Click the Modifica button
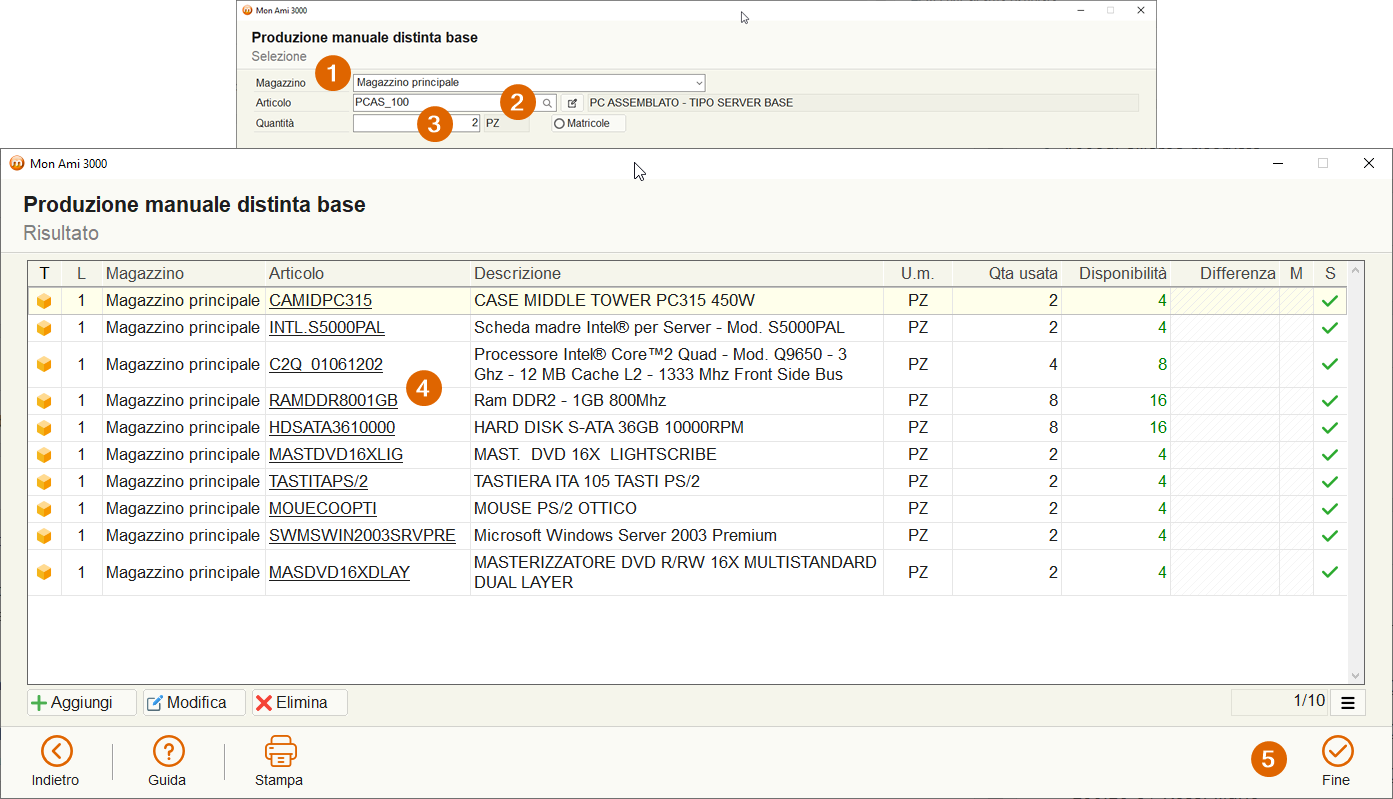The height and width of the screenshot is (799, 1393). 194,703
